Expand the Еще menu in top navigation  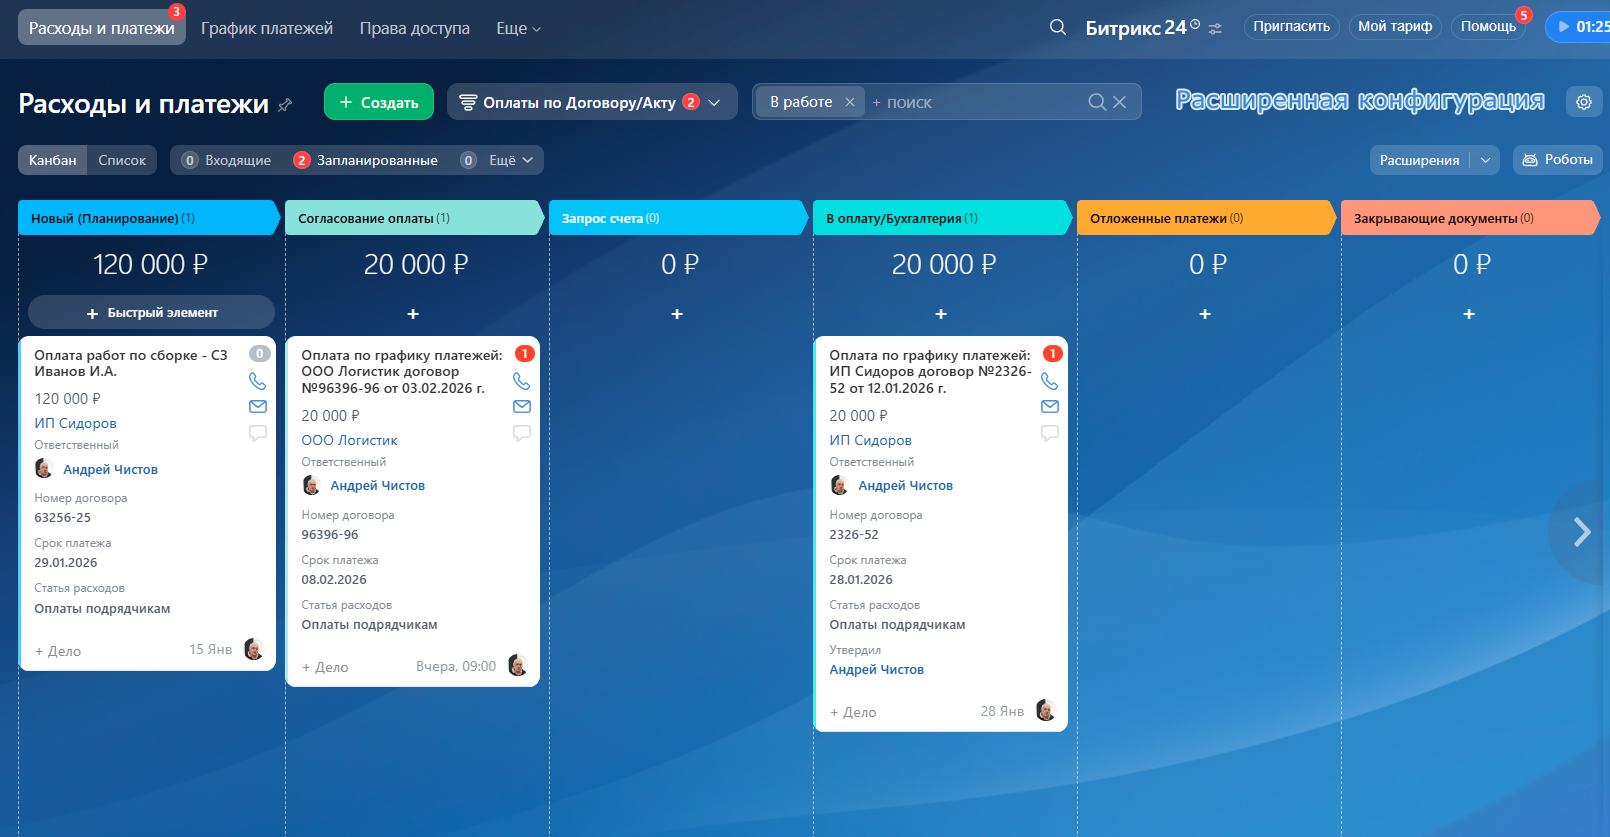518,28
